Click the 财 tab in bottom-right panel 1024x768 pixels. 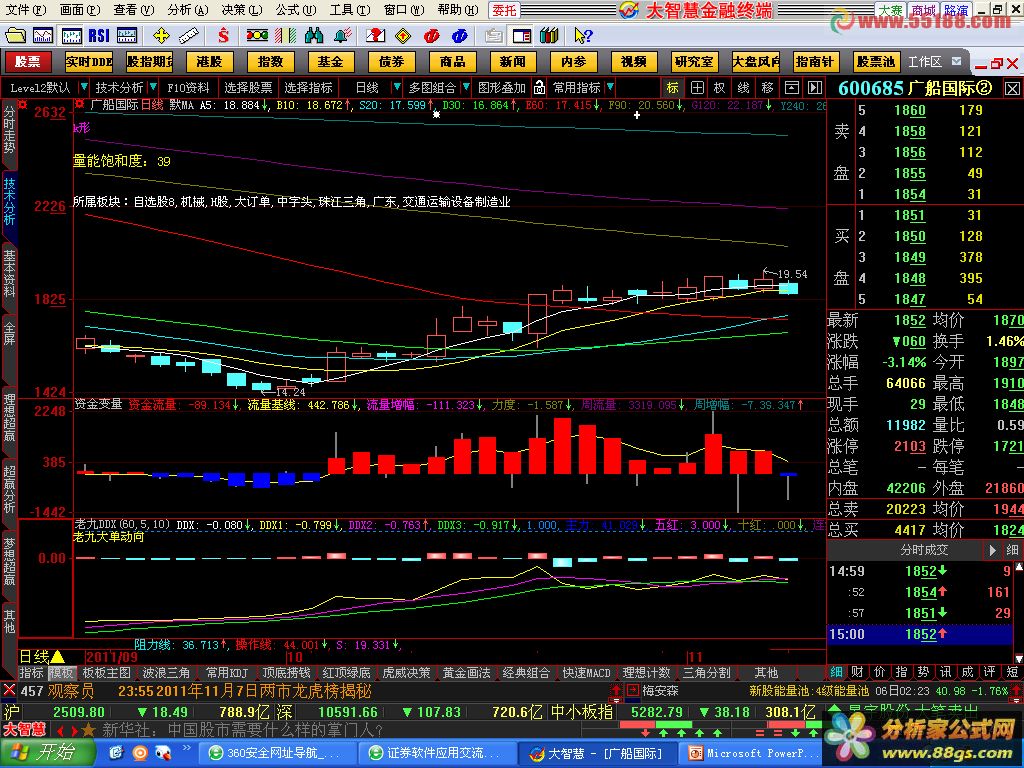[x=858, y=673]
